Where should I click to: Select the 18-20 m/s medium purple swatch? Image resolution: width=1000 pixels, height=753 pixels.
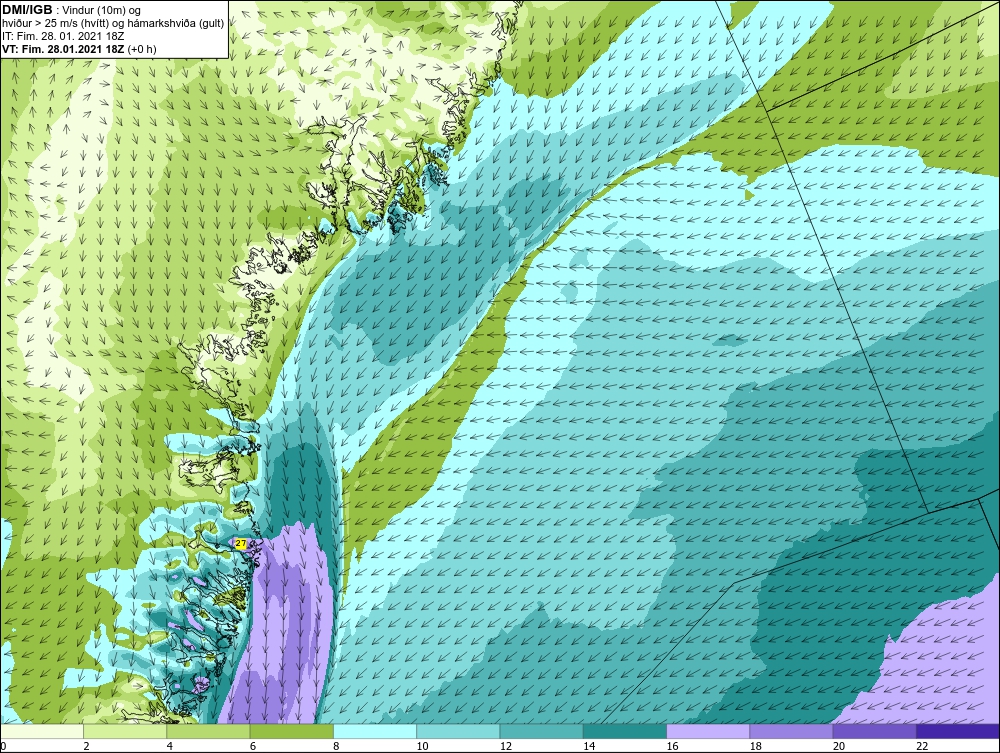tap(791, 731)
